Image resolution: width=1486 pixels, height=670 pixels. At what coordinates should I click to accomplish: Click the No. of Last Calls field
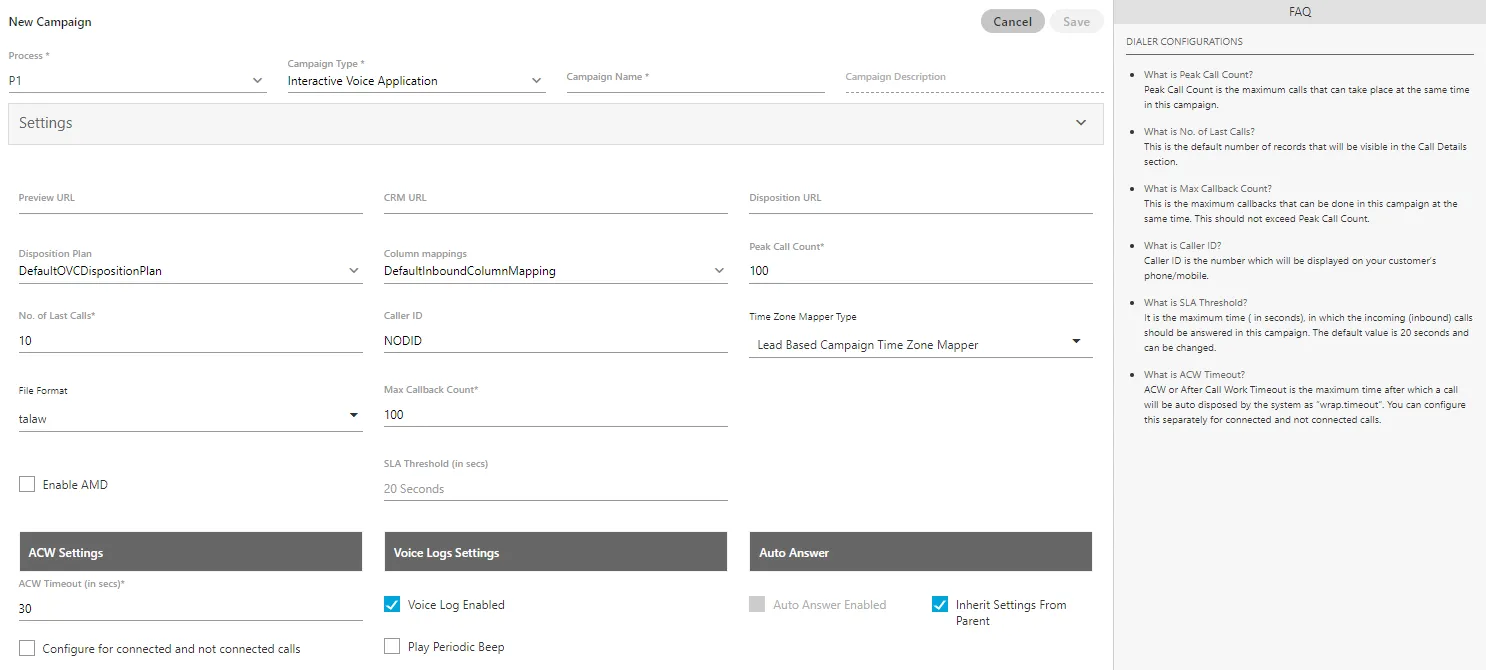click(190, 340)
